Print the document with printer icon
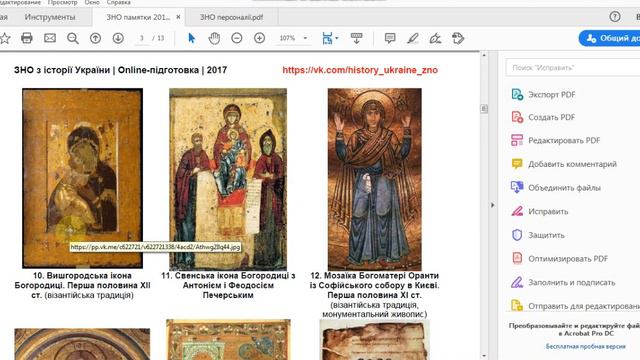This screenshot has height=360, width=640. tap(27, 38)
